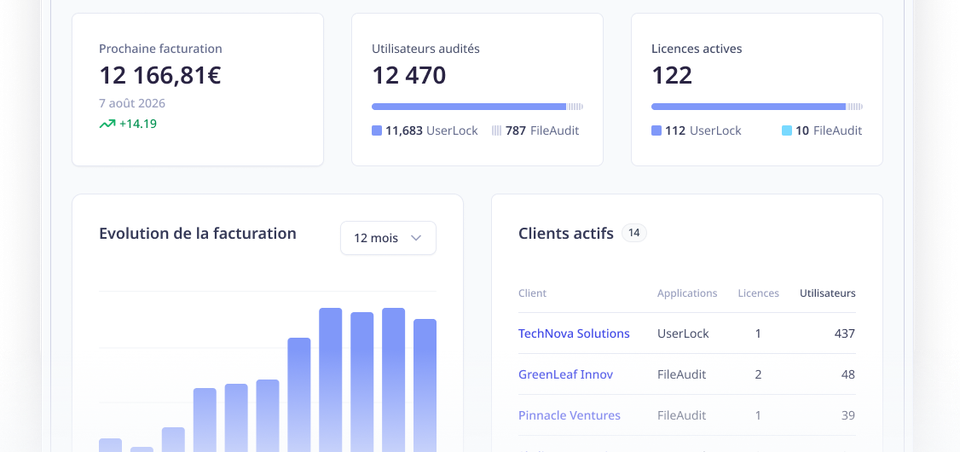This screenshot has width=960, height=452.
Task: Click the 12 166,81€ billing amount
Action: point(160,75)
